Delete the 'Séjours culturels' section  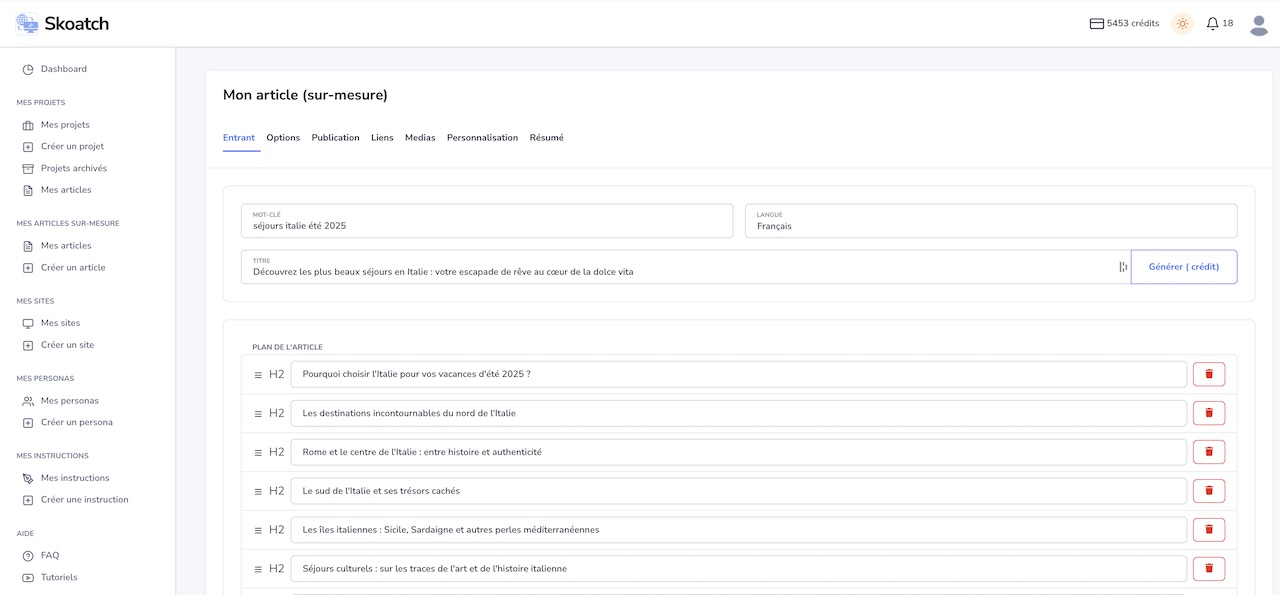coord(1209,569)
